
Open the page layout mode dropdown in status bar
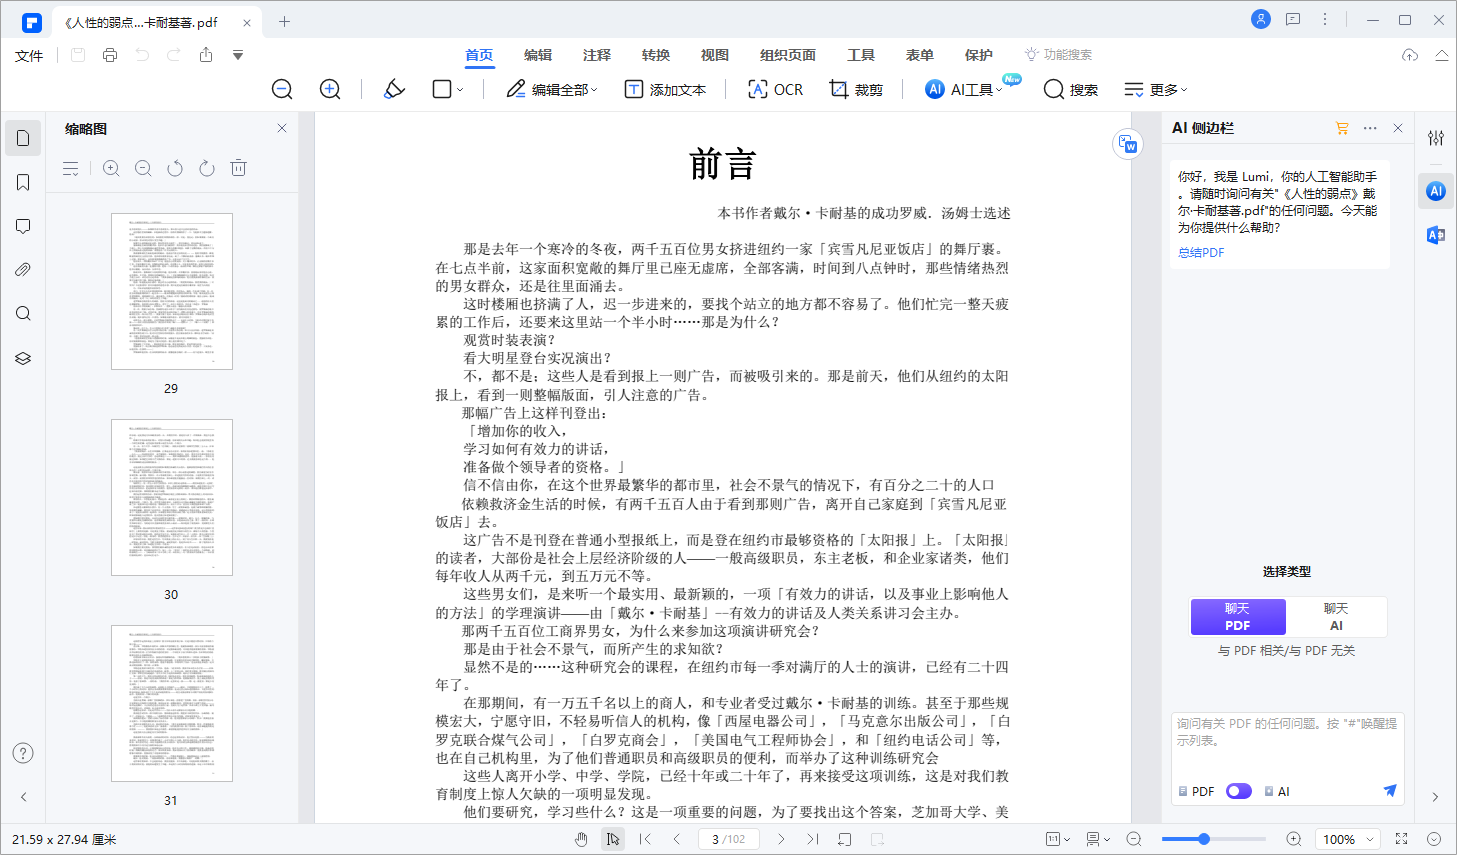pos(1098,839)
